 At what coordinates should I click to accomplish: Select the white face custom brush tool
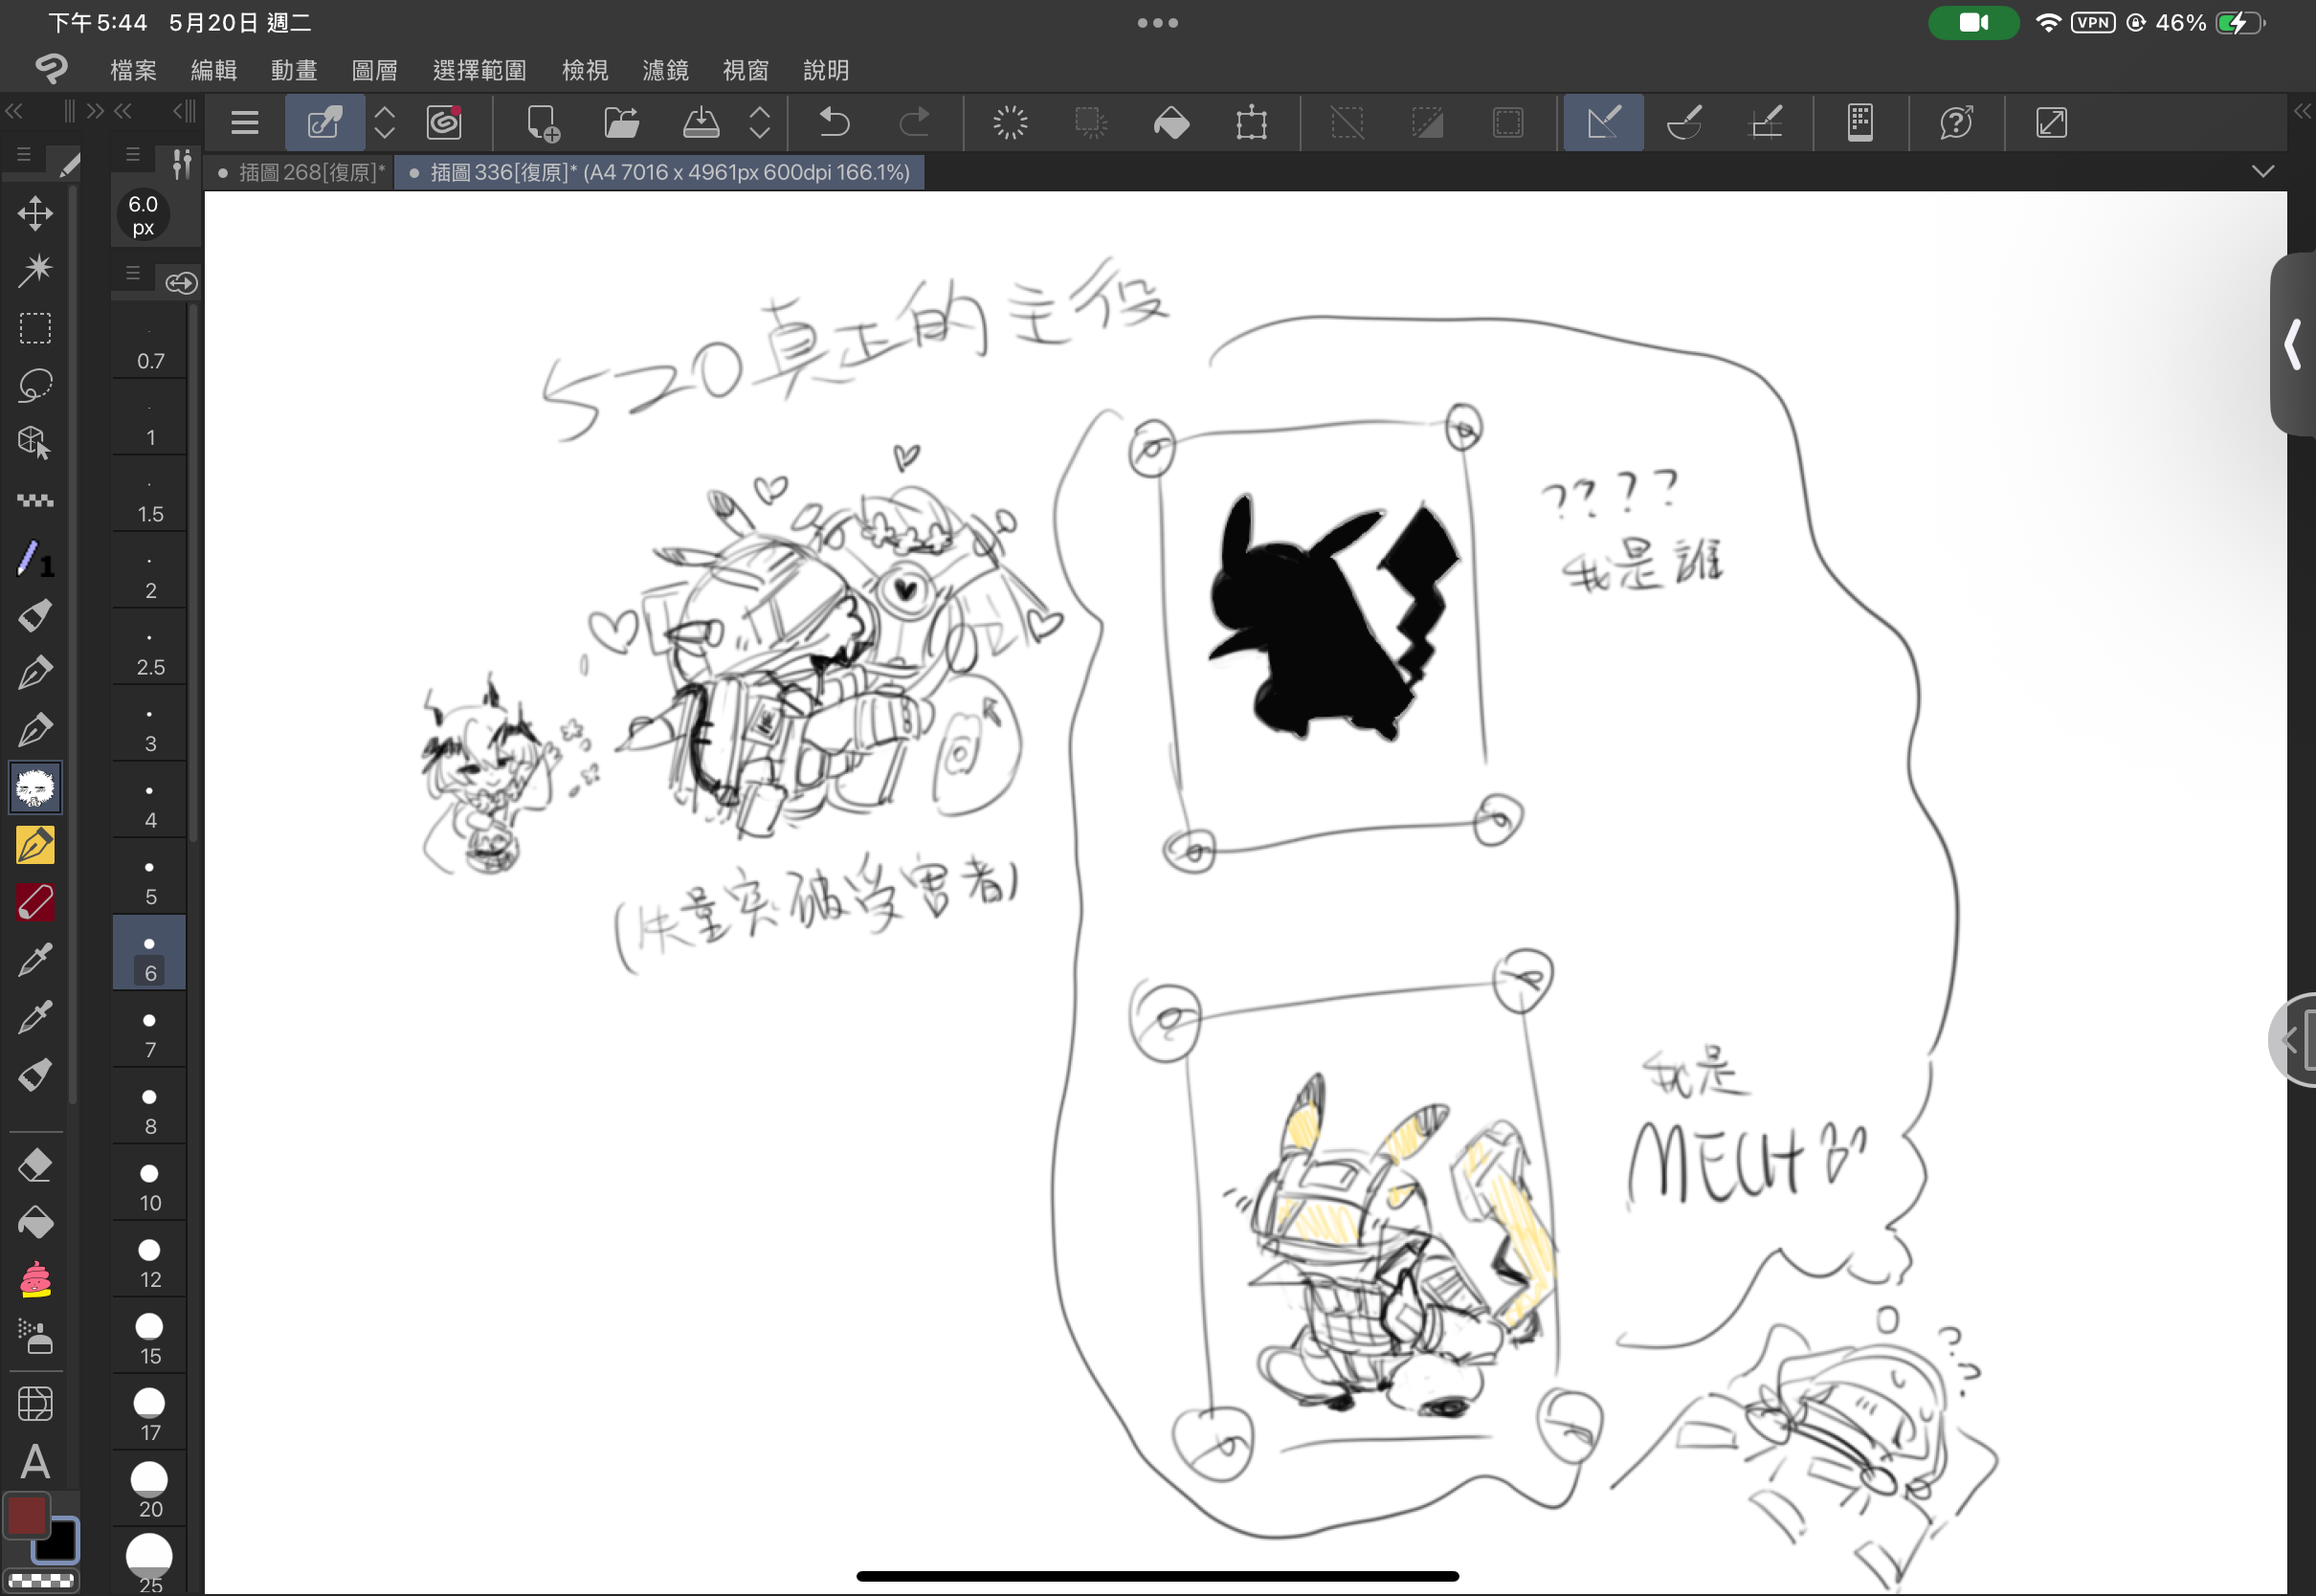pos(35,788)
